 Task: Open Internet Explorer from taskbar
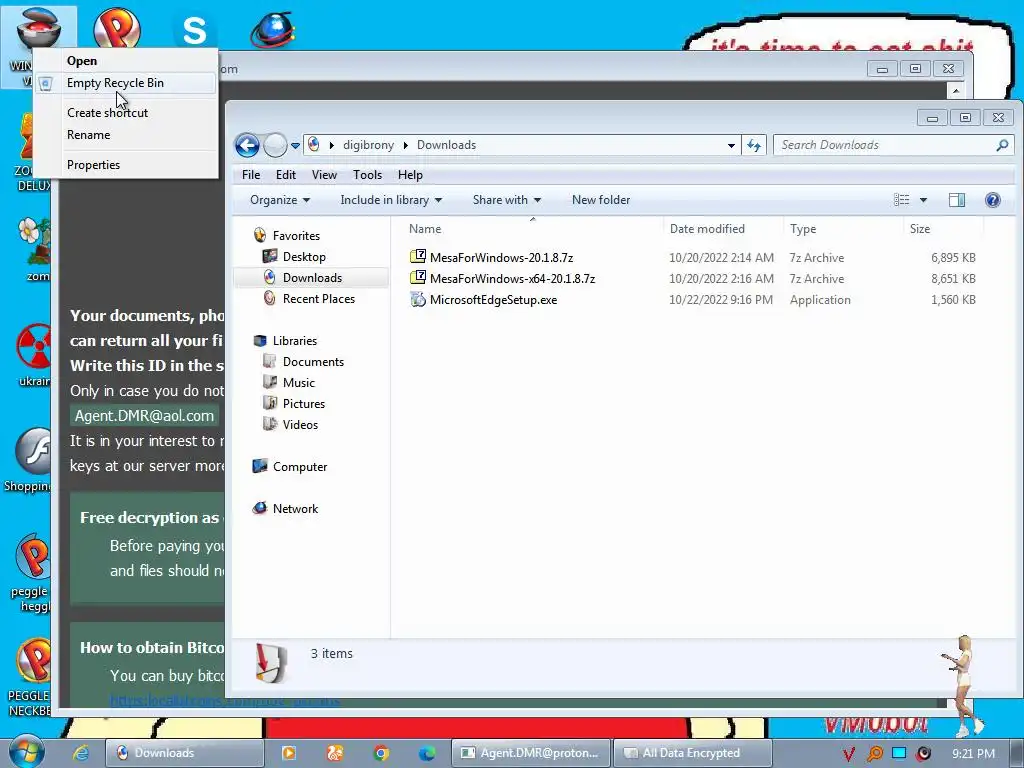coord(81,753)
